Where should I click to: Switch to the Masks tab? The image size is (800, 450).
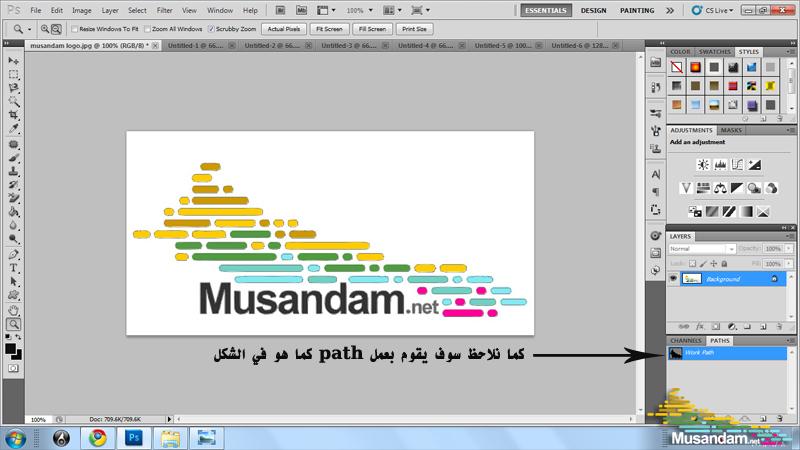[731, 131]
